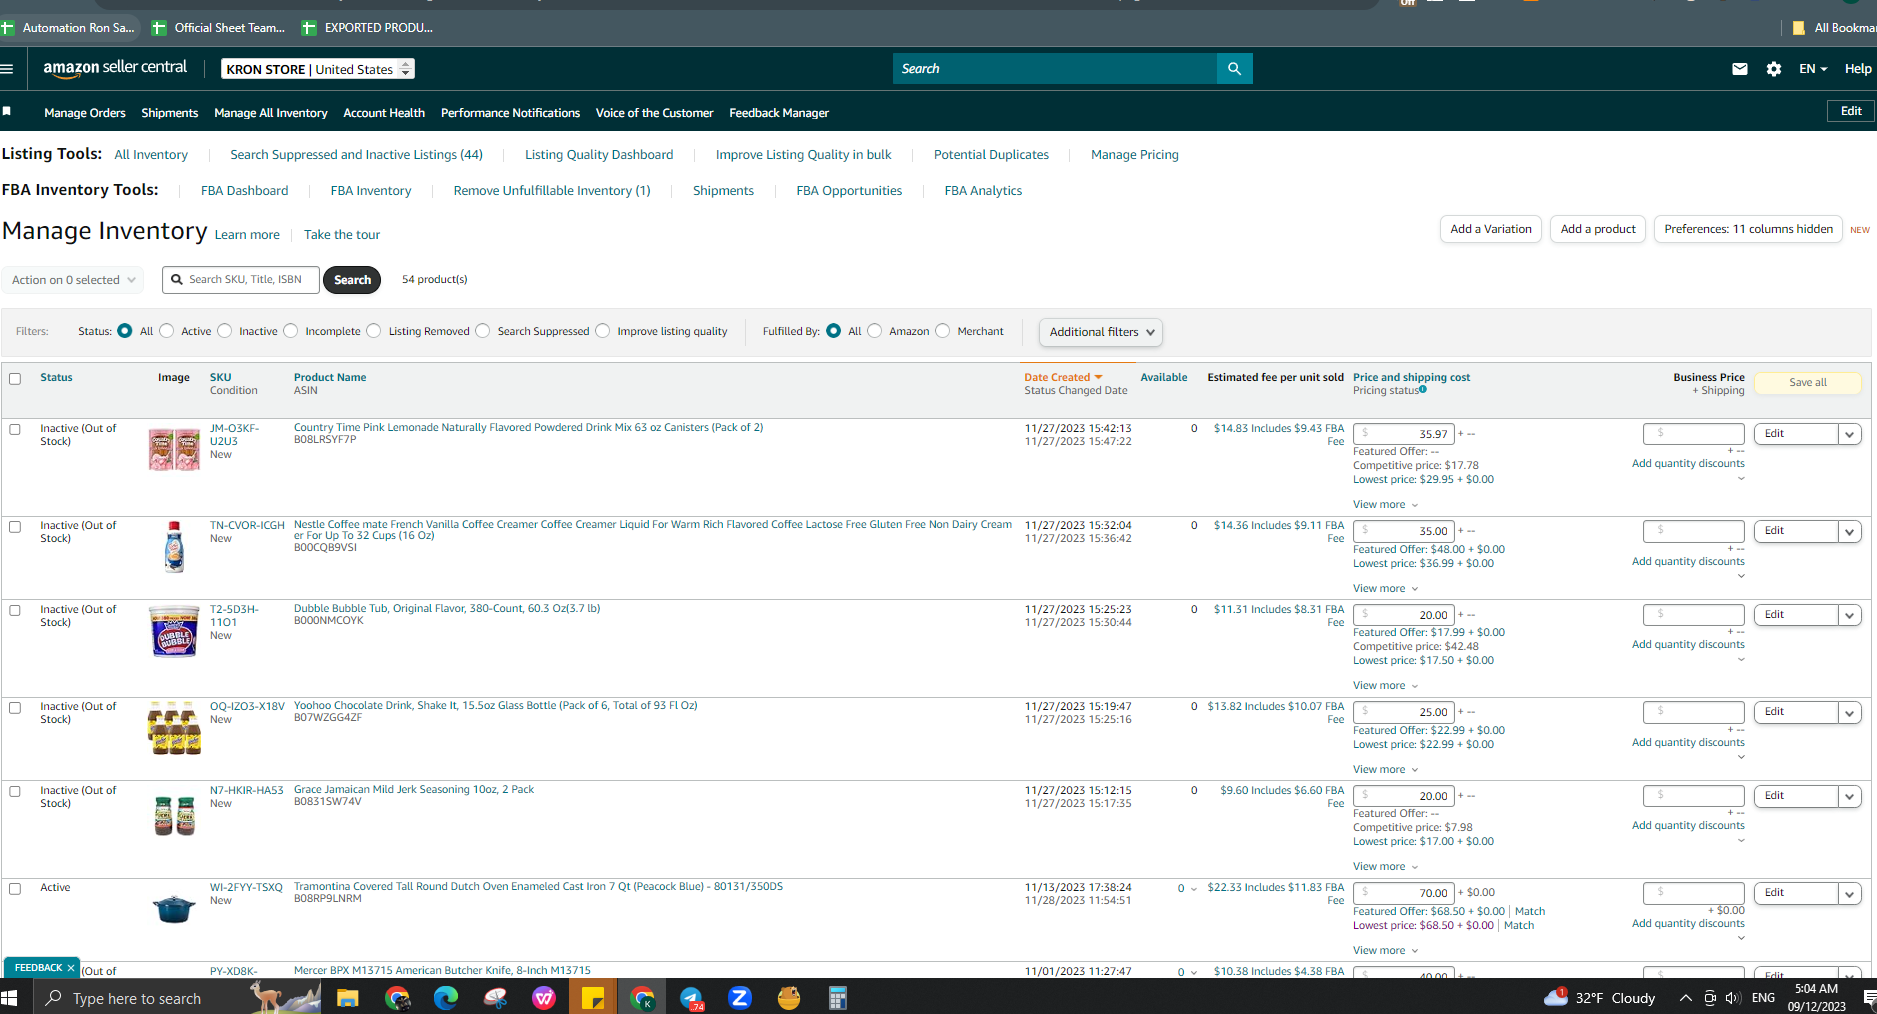This screenshot has height=1014, width=1877.
Task: Select Merchant under Fulfilled By
Action: pos(943,331)
